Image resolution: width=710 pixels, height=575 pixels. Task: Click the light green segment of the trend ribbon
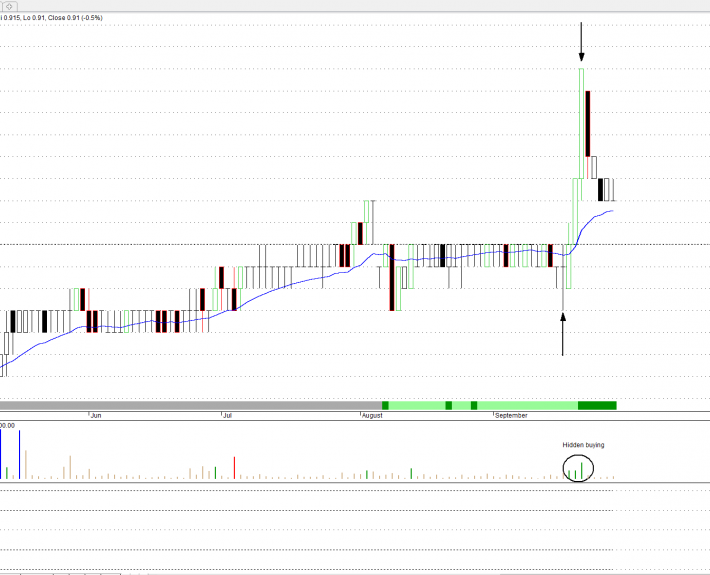[520, 405]
